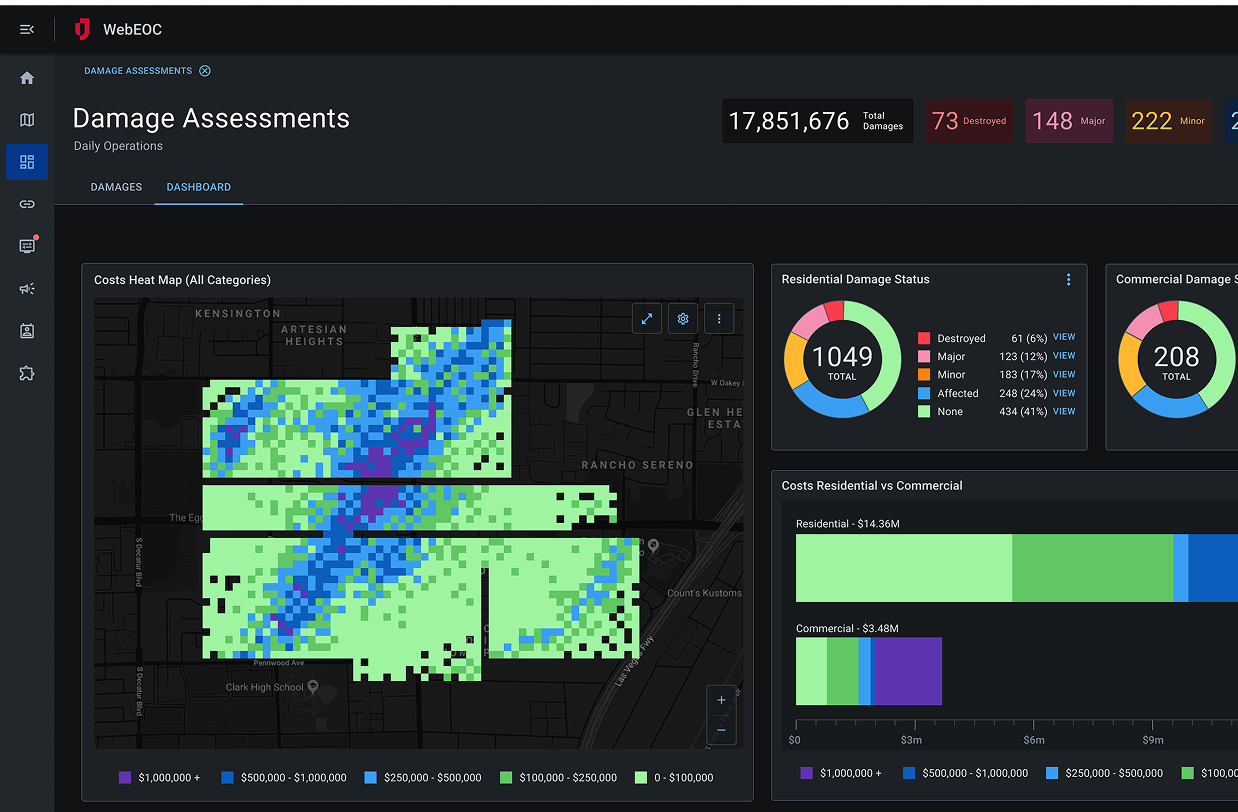Screen dimensions: 1238x812
Task: Switch to the Damages tab
Action: (116, 187)
